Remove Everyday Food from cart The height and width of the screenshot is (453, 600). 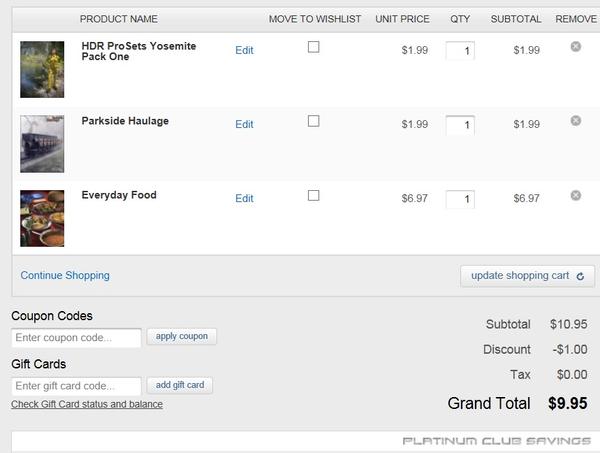point(575,195)
